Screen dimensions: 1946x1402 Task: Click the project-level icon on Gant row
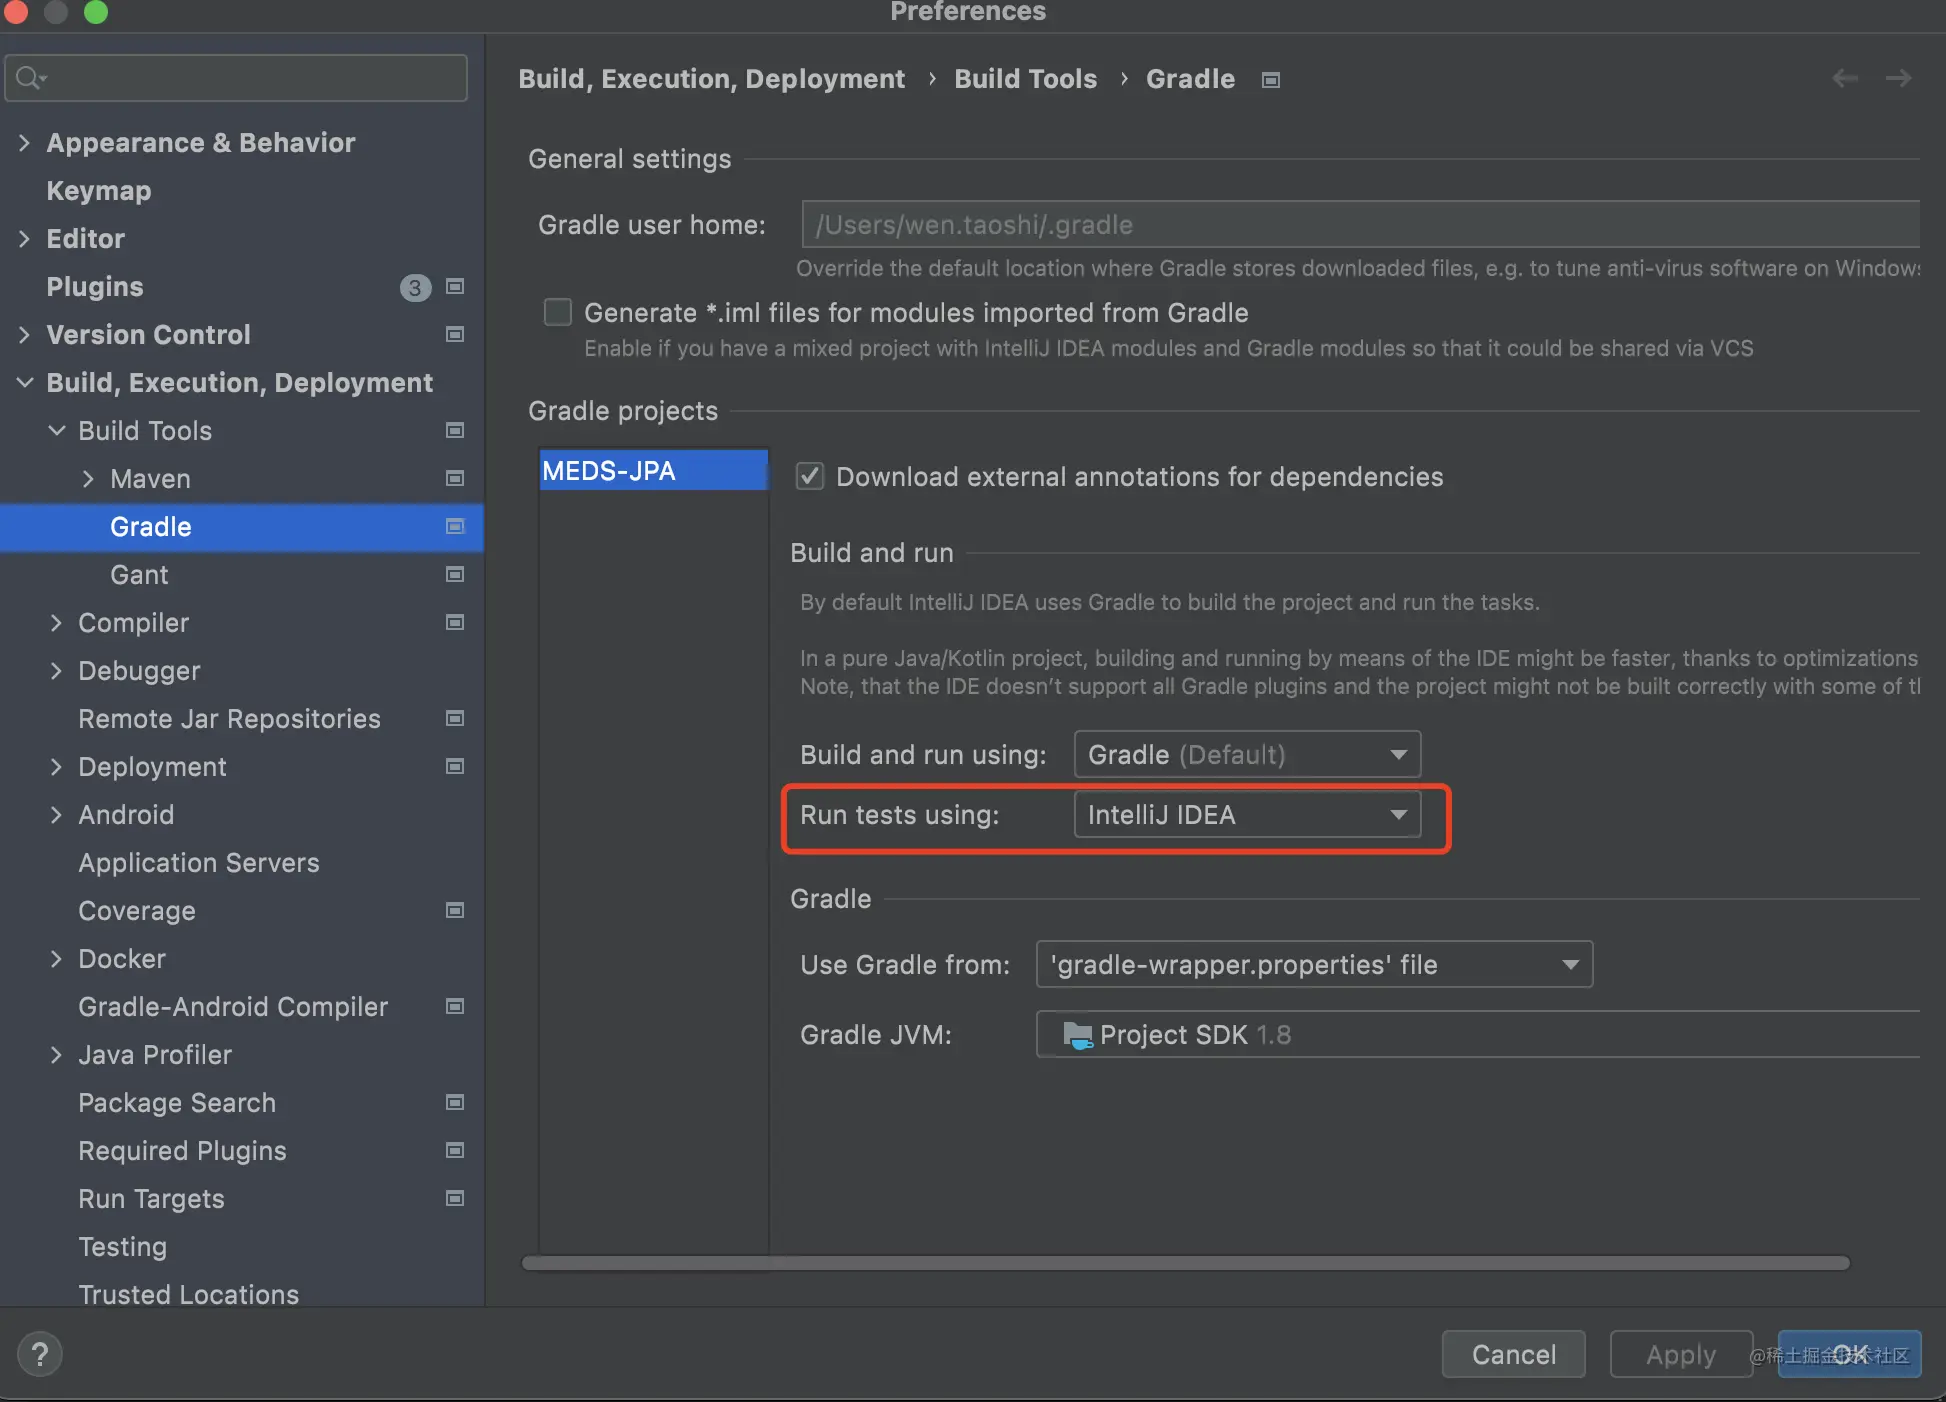point(455,575)
